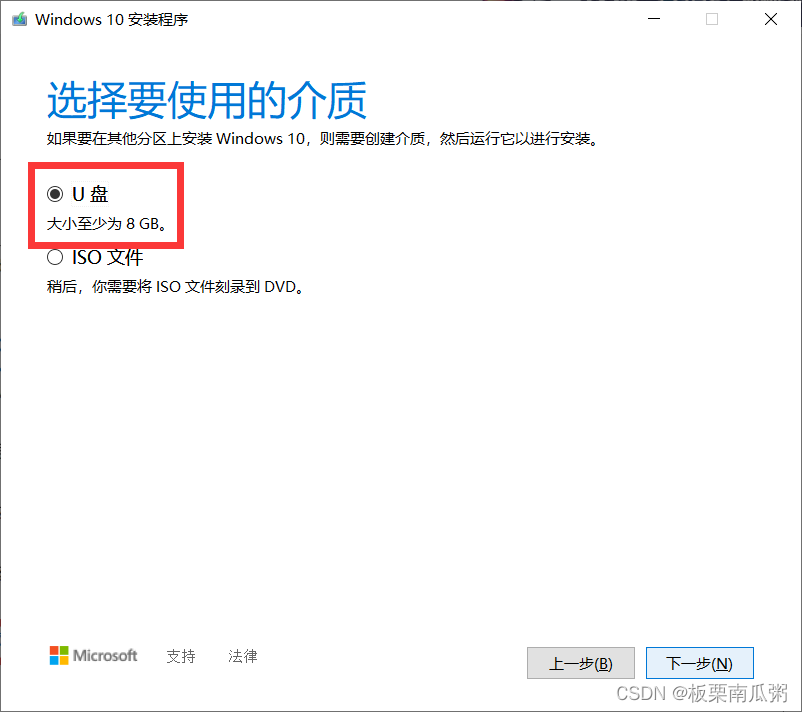Open the 支持 link
The image size is (802, 712).
[181, 656]
